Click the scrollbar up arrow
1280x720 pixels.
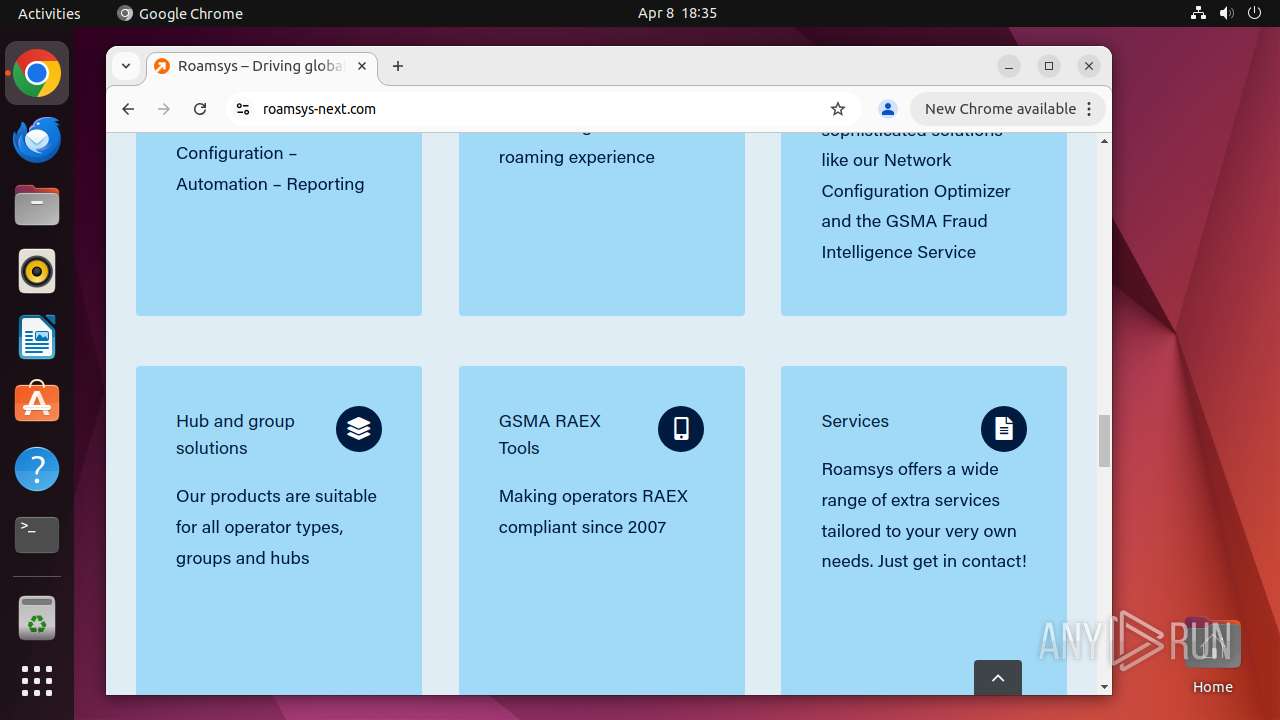[1104, 141]
